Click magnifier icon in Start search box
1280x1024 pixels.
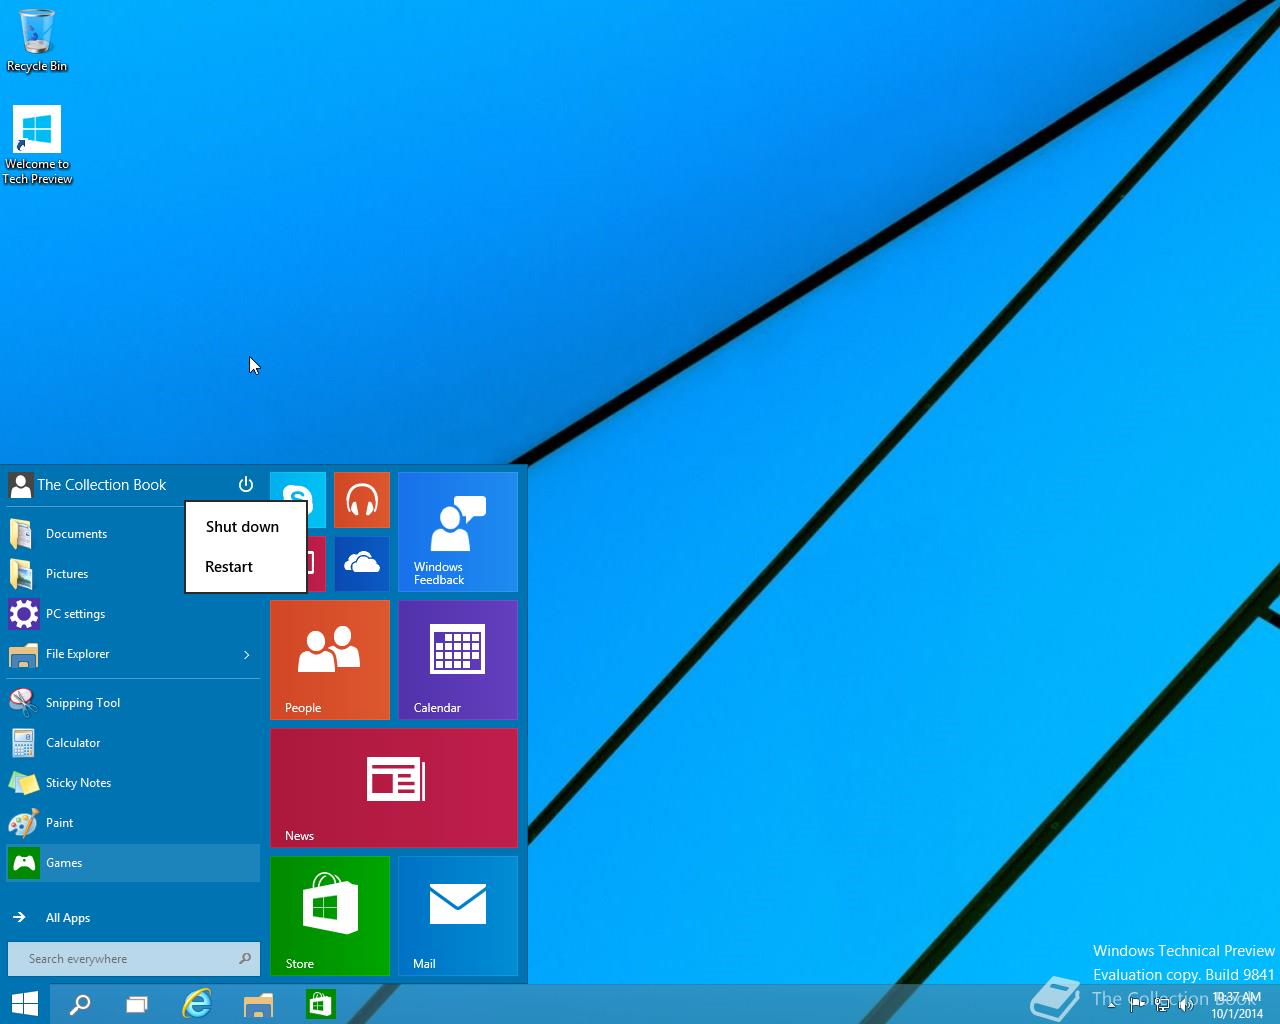(x=245, y=959)
